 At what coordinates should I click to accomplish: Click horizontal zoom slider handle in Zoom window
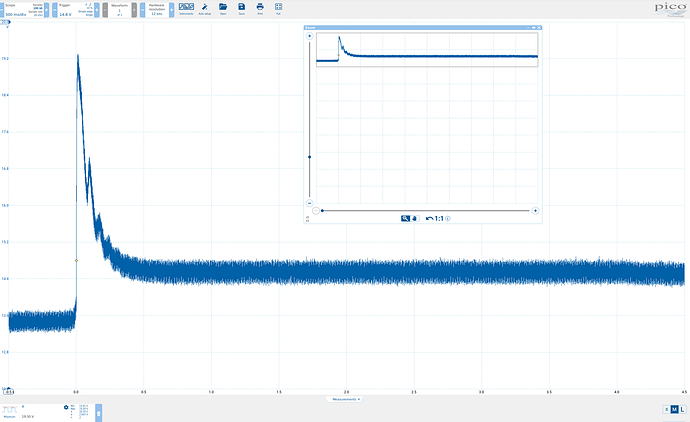pos(323,211)
